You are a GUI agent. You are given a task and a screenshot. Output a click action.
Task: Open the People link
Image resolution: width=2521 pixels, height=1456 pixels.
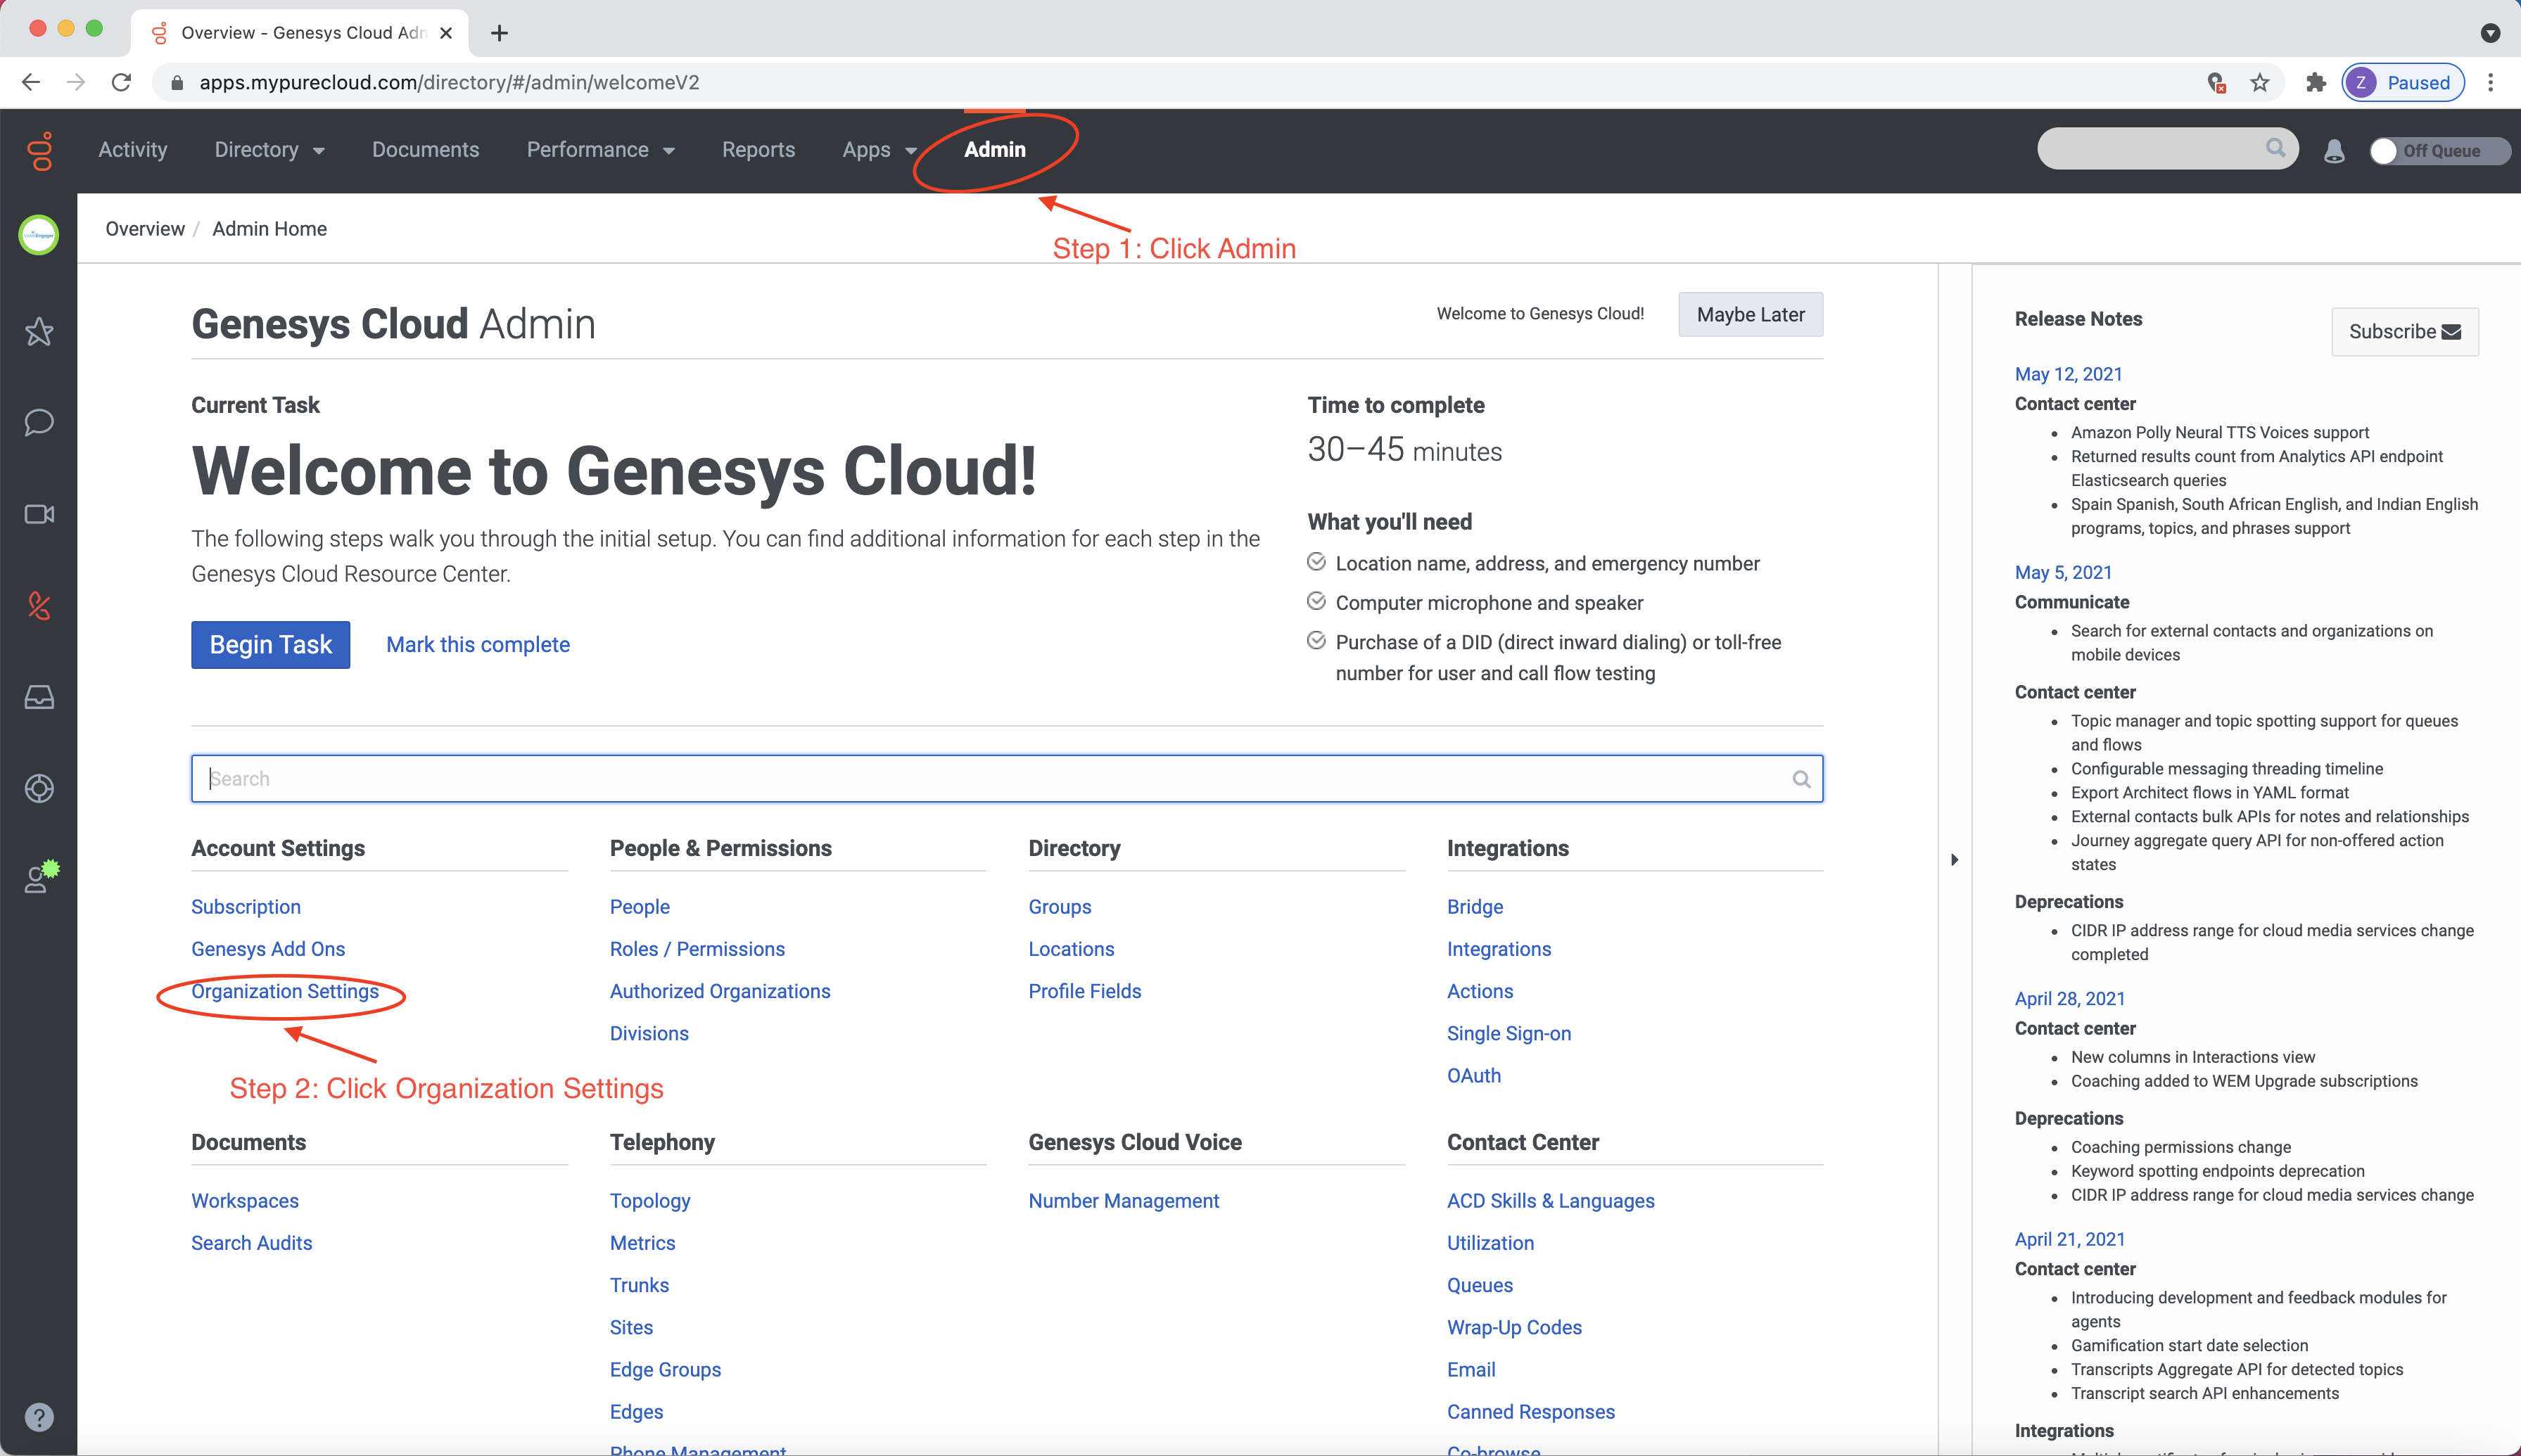pyautogui.click(x=640, y=907)
